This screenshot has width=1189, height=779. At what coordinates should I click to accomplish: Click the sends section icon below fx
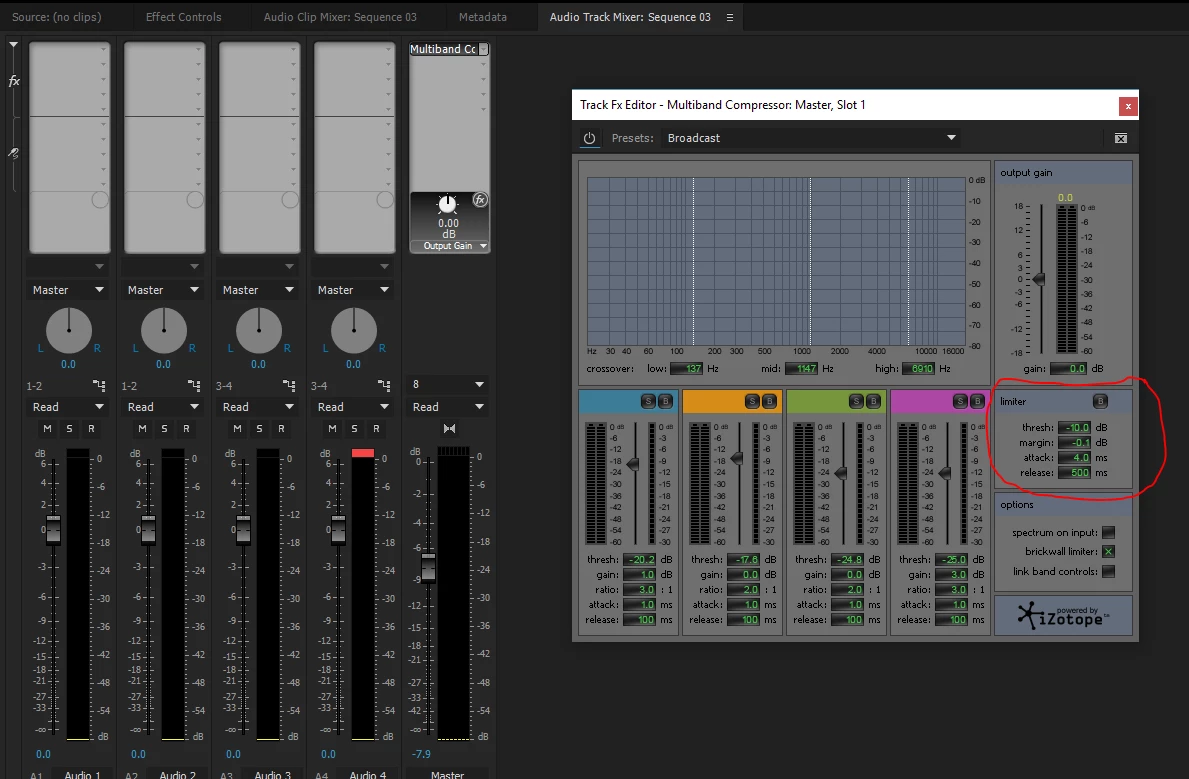(x=13, y=152)
